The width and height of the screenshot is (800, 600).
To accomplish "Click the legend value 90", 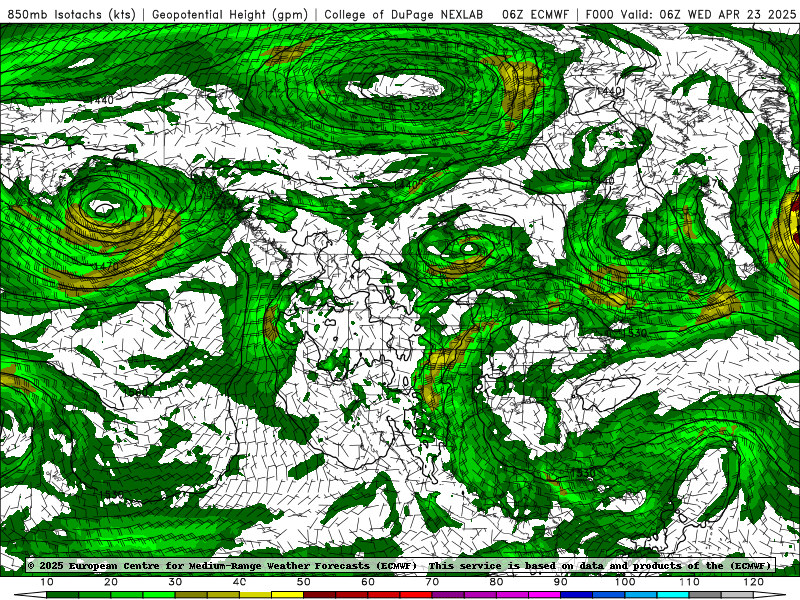I will tap(561, 582).
